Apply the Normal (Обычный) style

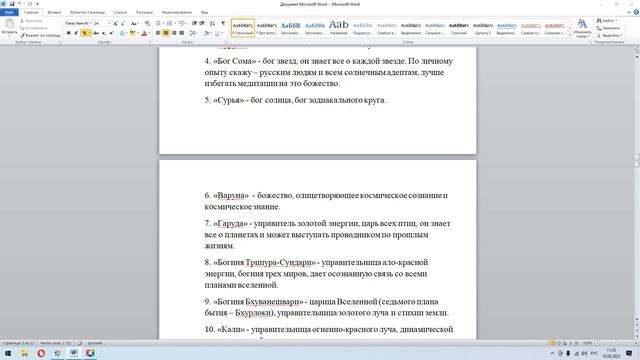point(243,28)
